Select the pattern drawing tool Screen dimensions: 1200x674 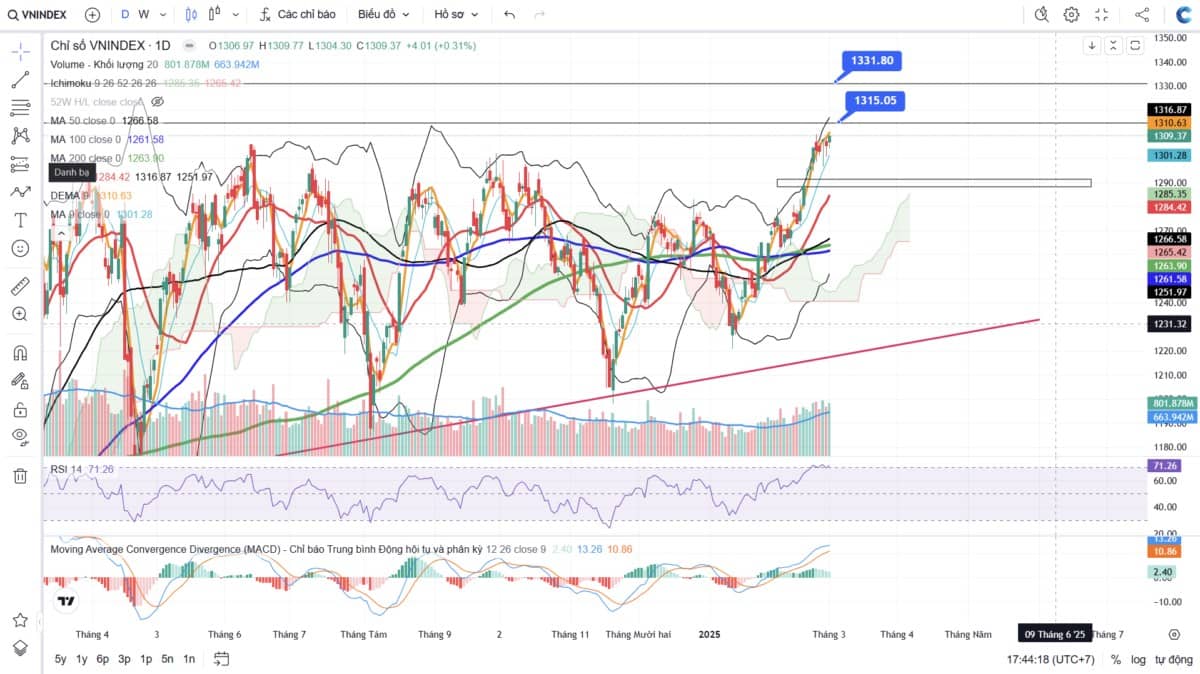[x=20, y=136]
